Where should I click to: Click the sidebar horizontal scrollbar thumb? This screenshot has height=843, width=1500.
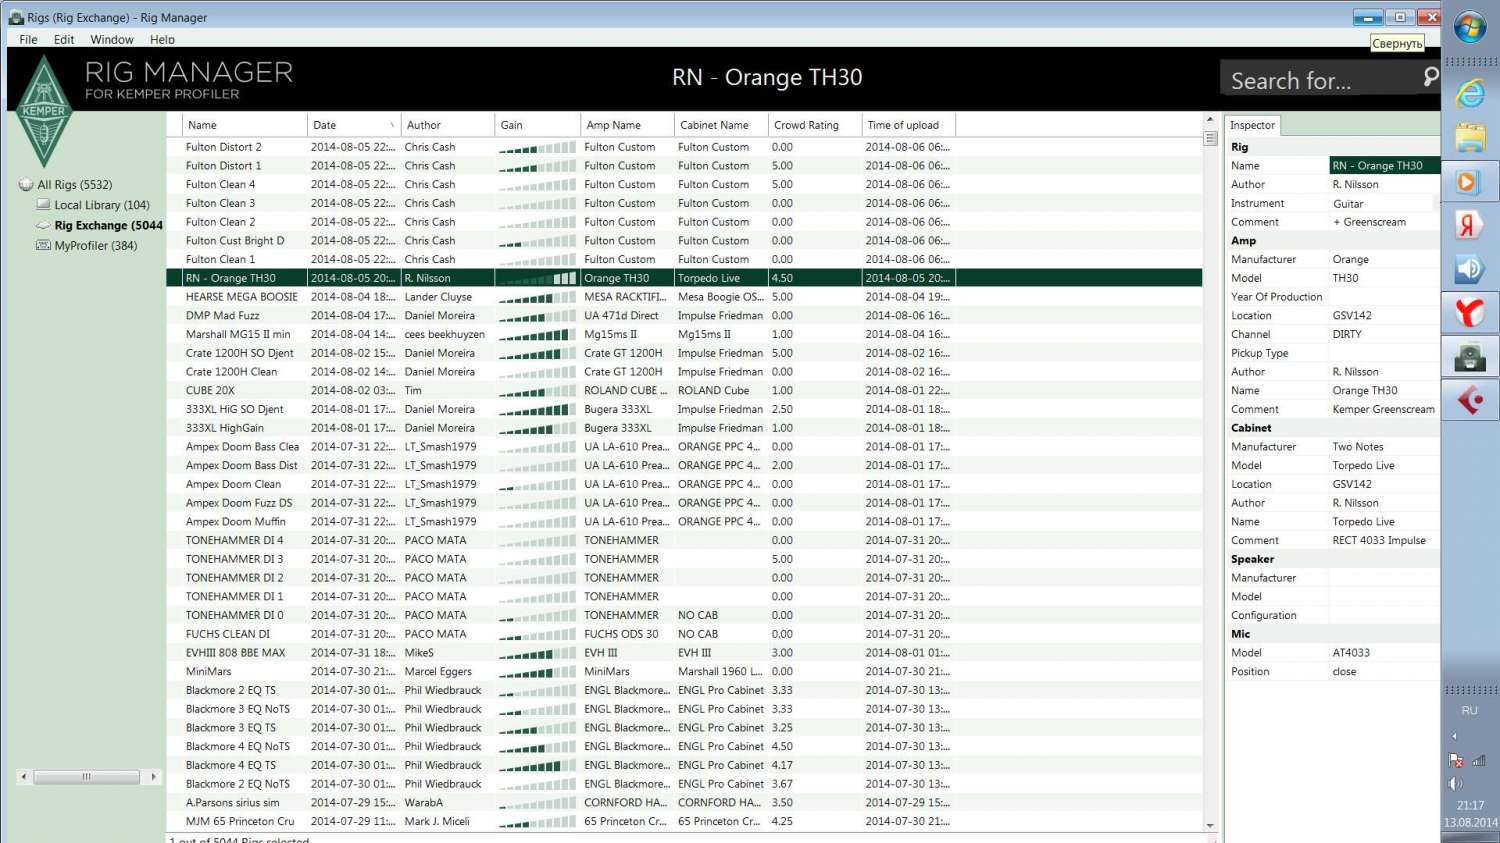coord(86,777)
